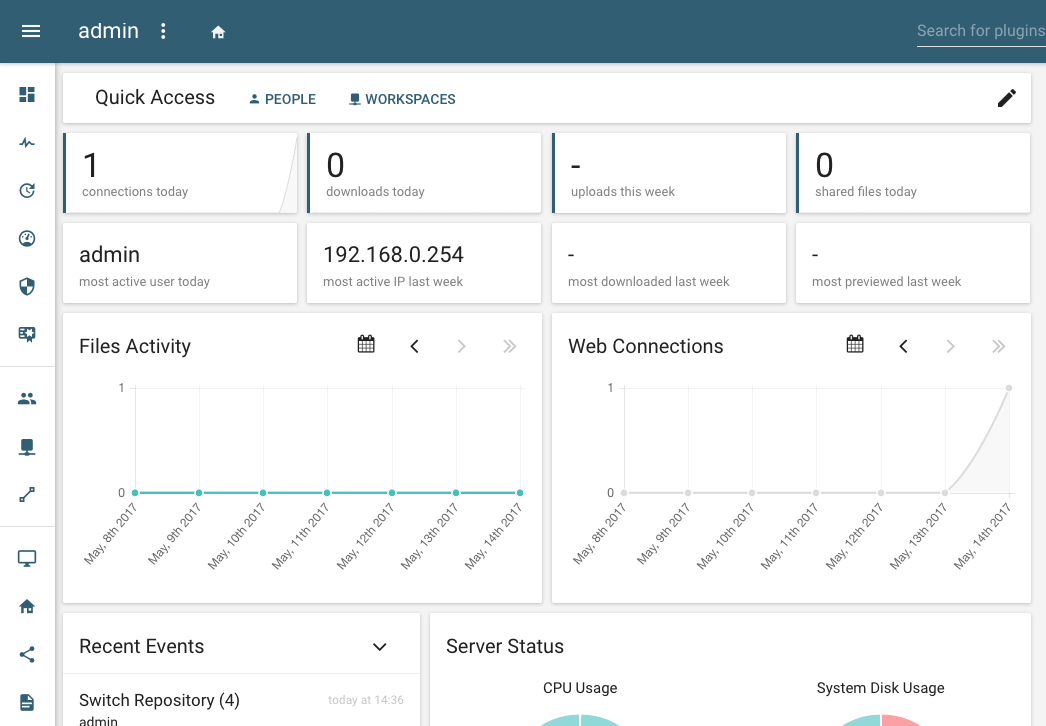Open the workspaces drive icon in sidebar

tap(27, 447)
